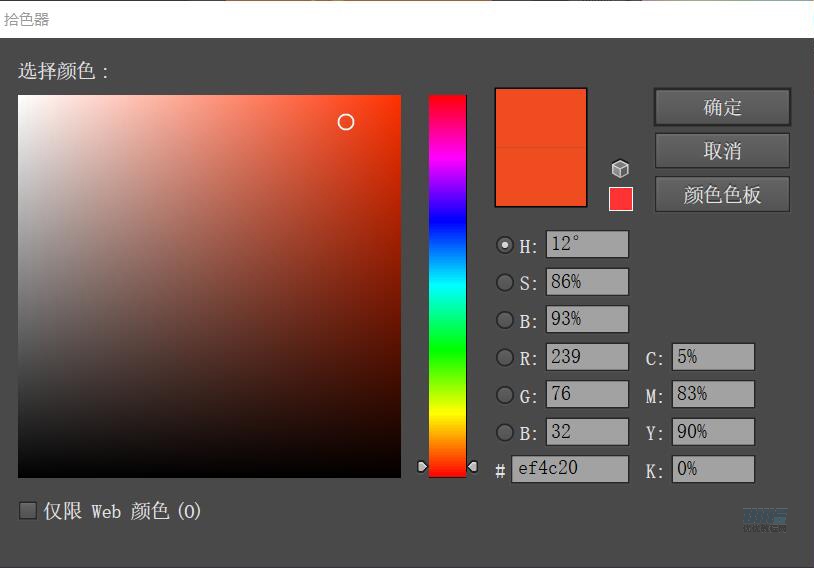The height and width of the screenshot is (568, 814).
Task: Click the hex field showing ef4c20
Action: coord(570,469)
